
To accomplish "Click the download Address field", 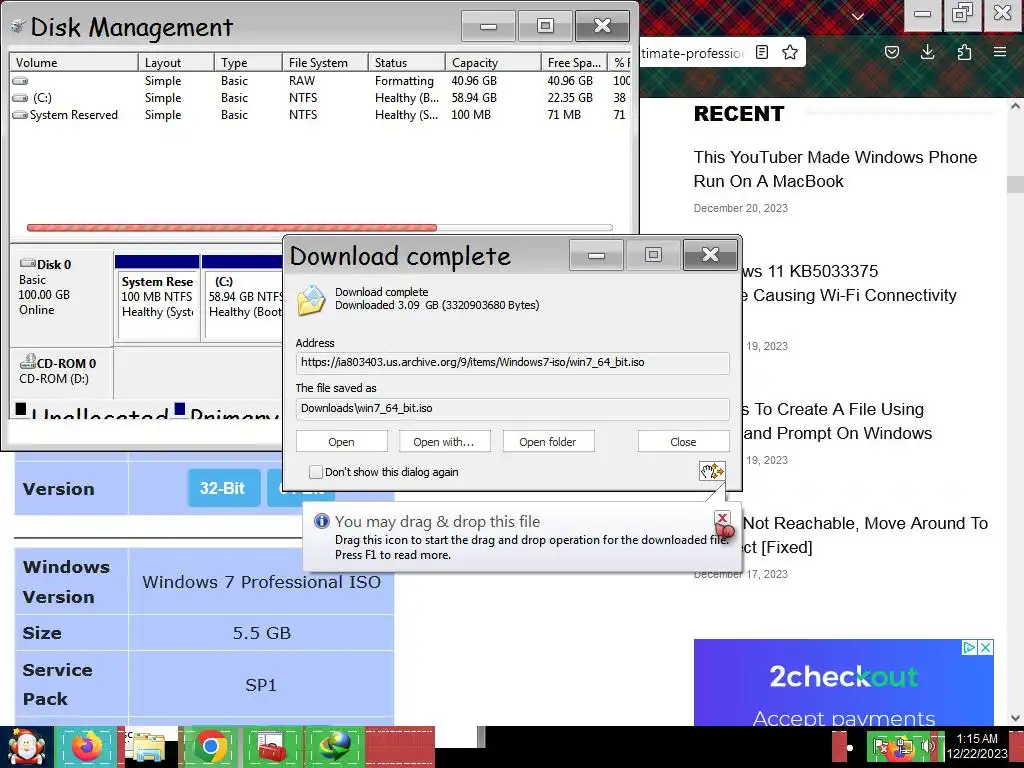I will 513,362.
